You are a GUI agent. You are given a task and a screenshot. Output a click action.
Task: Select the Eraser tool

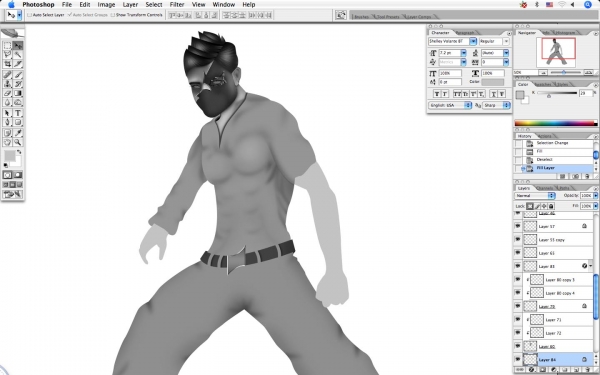7,93
